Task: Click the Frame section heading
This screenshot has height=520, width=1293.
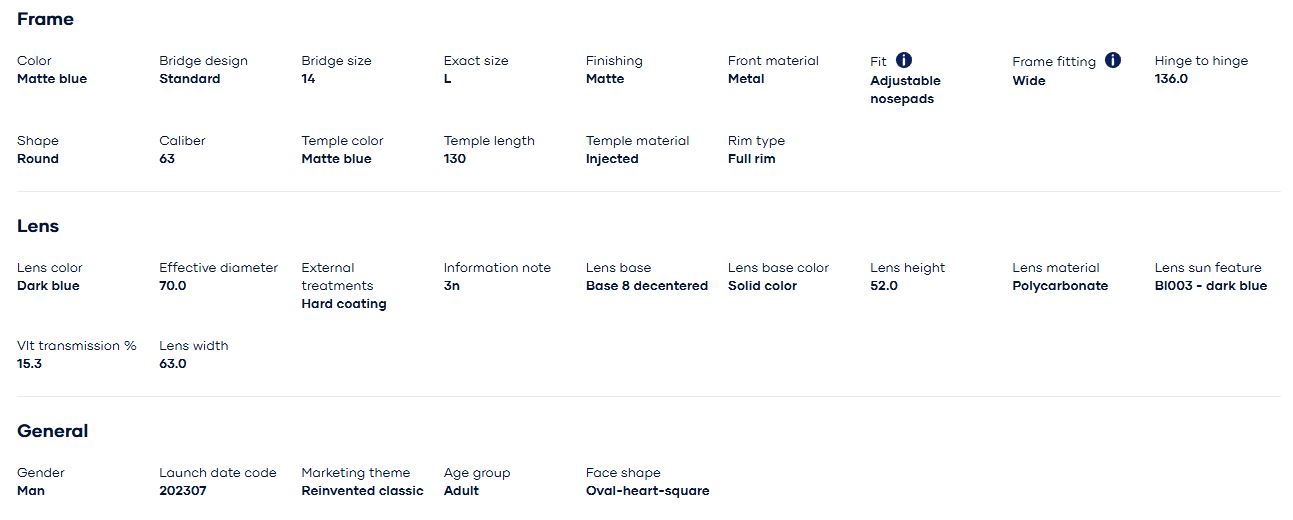Action: [45, 19]
